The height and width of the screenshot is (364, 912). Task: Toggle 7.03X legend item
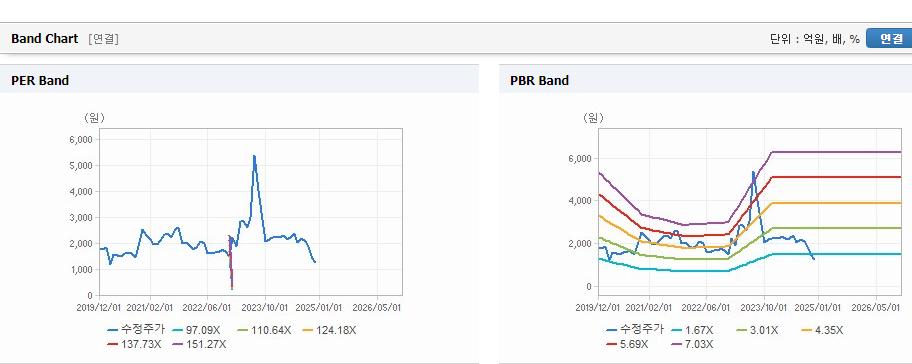click(692, 344)
